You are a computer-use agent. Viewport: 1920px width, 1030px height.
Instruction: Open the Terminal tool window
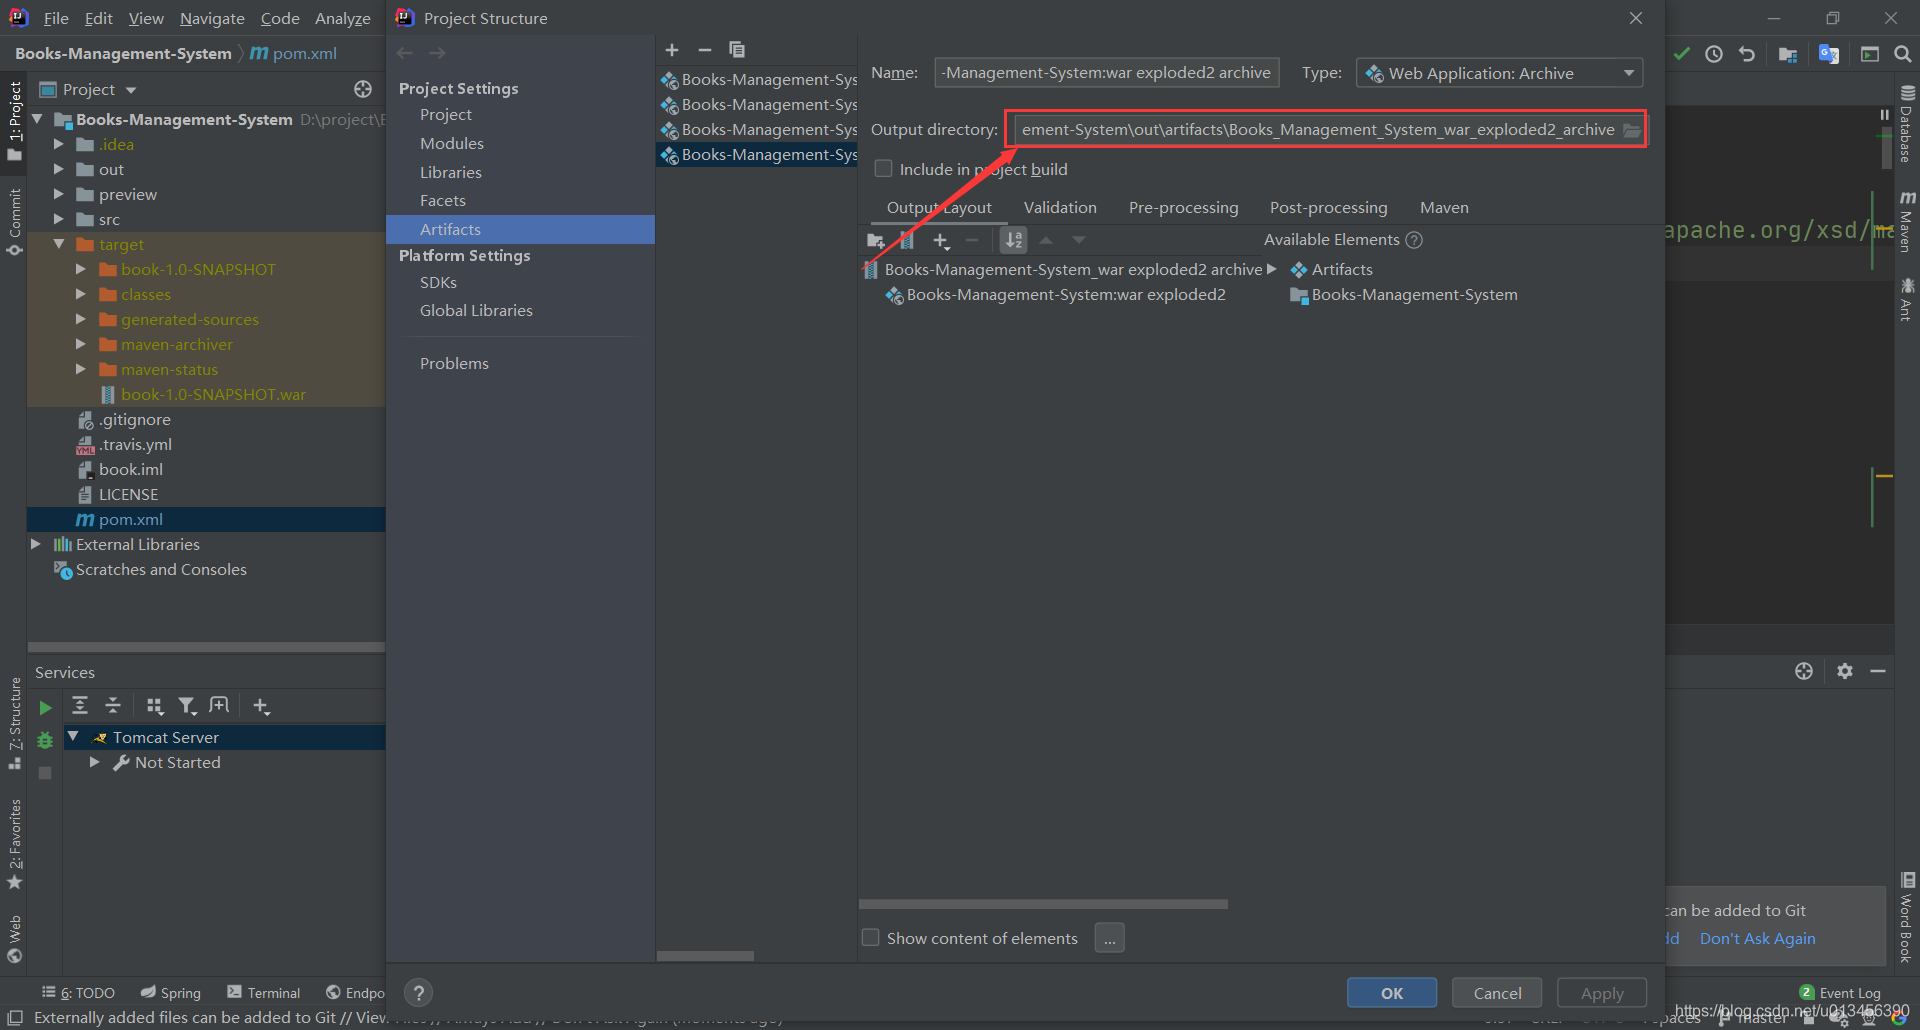pos(264,992)
